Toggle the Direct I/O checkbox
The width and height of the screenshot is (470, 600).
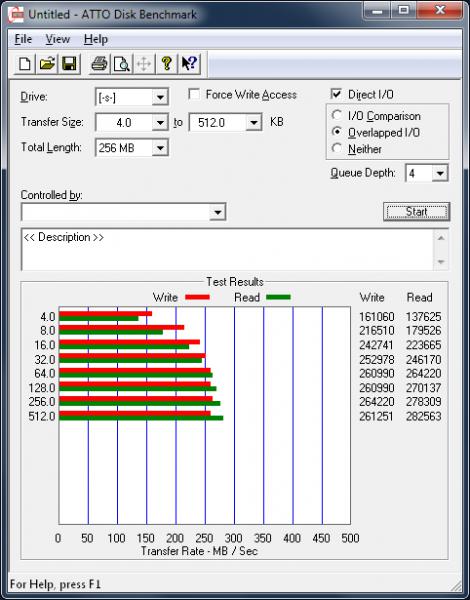(336, 94)
